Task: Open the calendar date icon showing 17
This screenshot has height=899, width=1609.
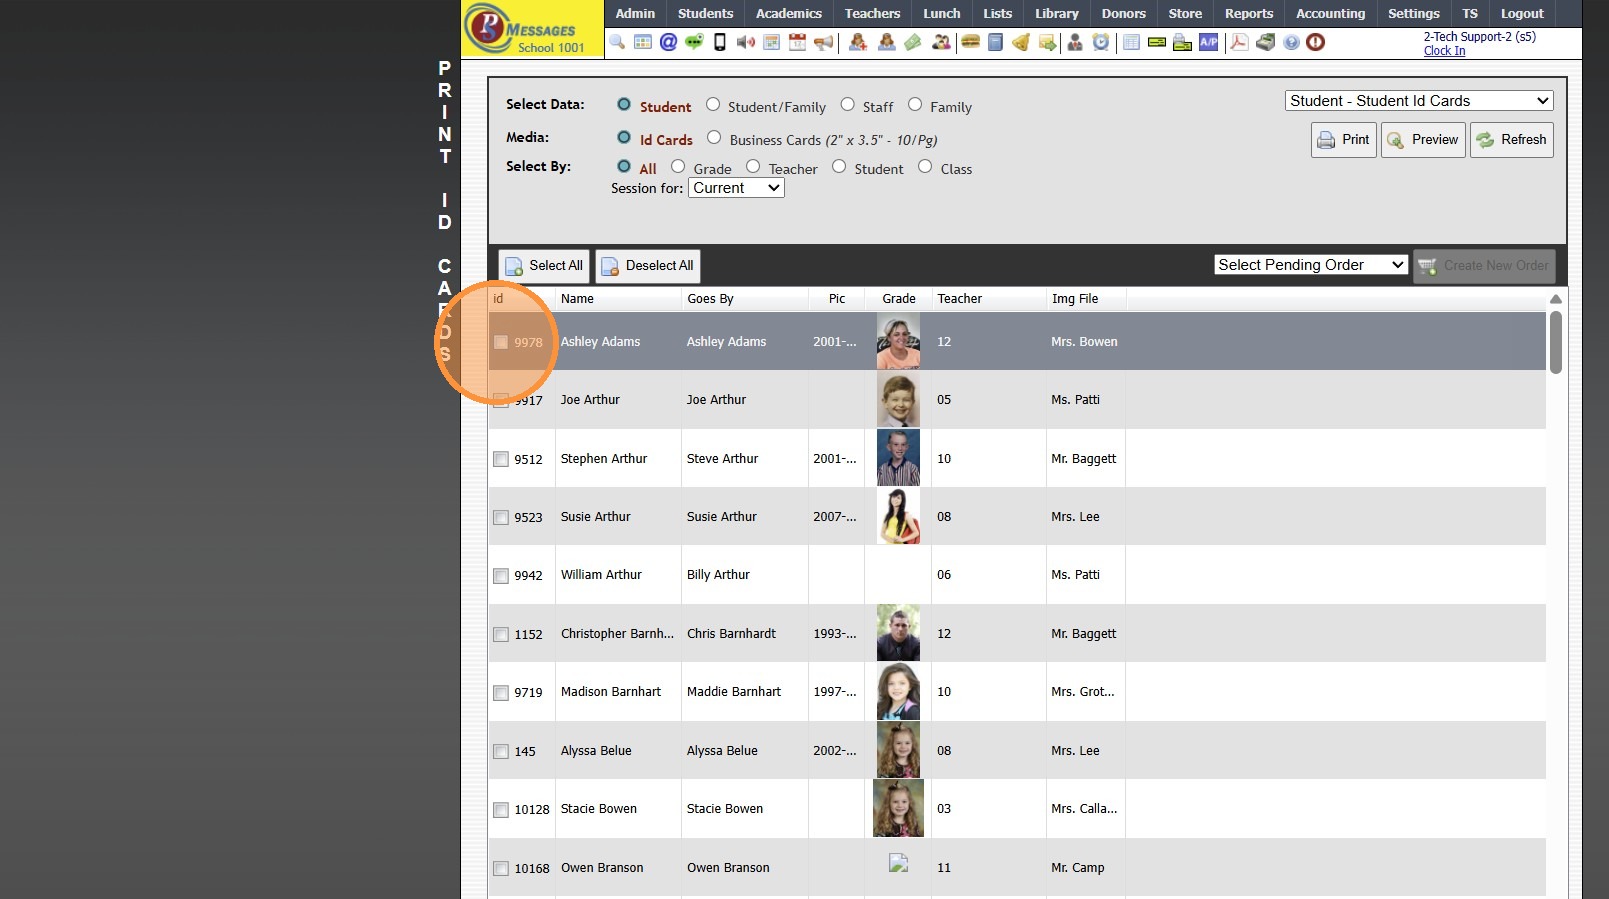Action: pyautogui.click(x=797, y=42)
